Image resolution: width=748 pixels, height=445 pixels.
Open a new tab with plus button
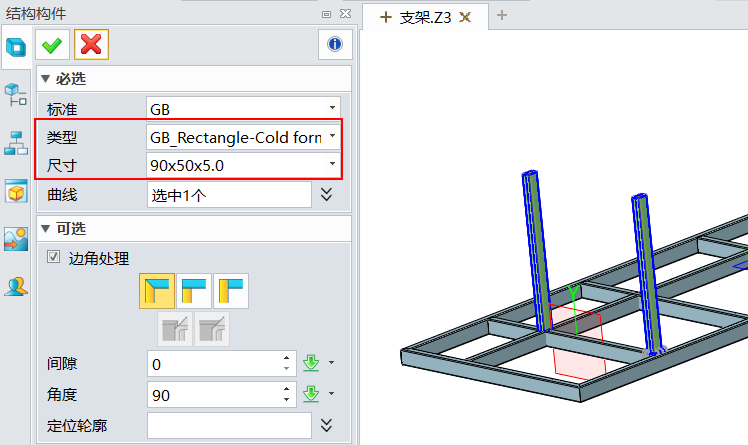(x=502, y=16)
